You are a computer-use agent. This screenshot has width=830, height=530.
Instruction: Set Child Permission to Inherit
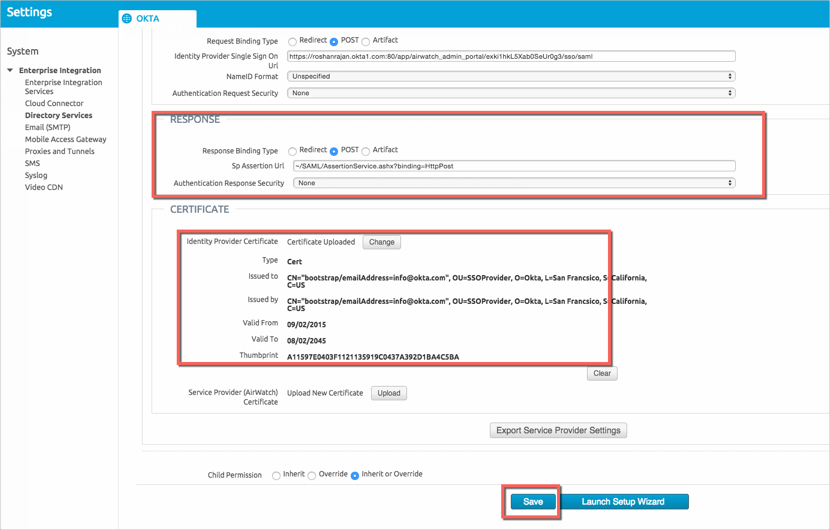click(x=276, y=475)
